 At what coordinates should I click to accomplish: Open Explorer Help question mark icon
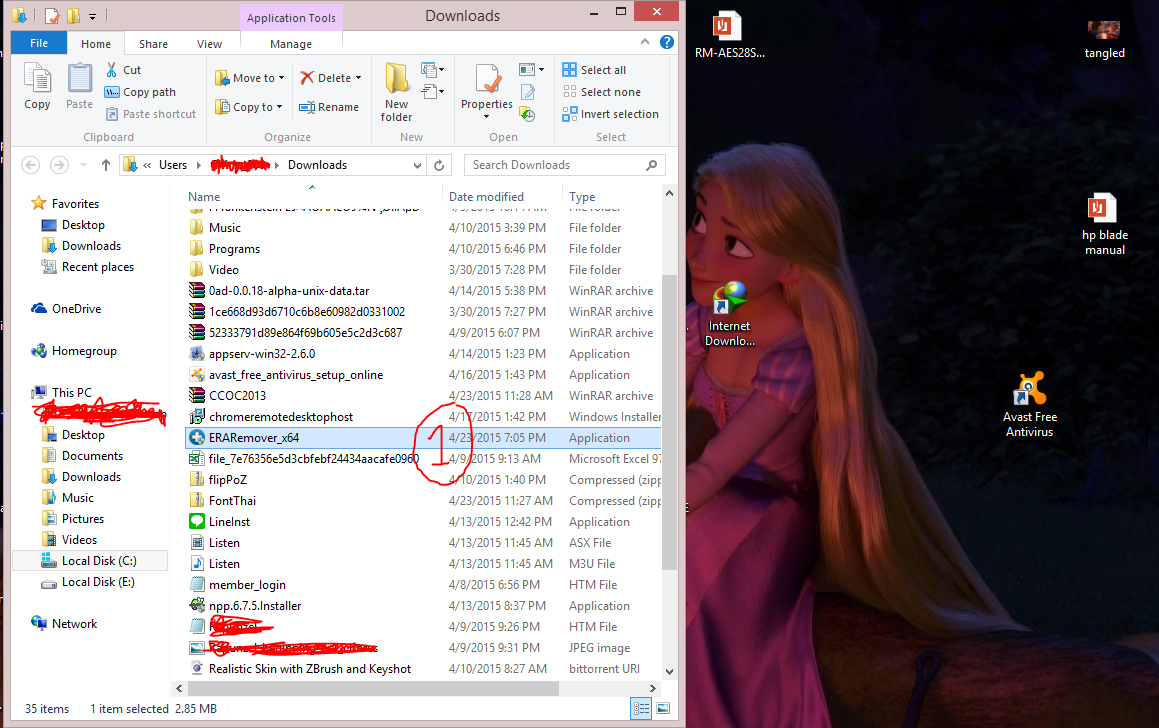[667, 42]
